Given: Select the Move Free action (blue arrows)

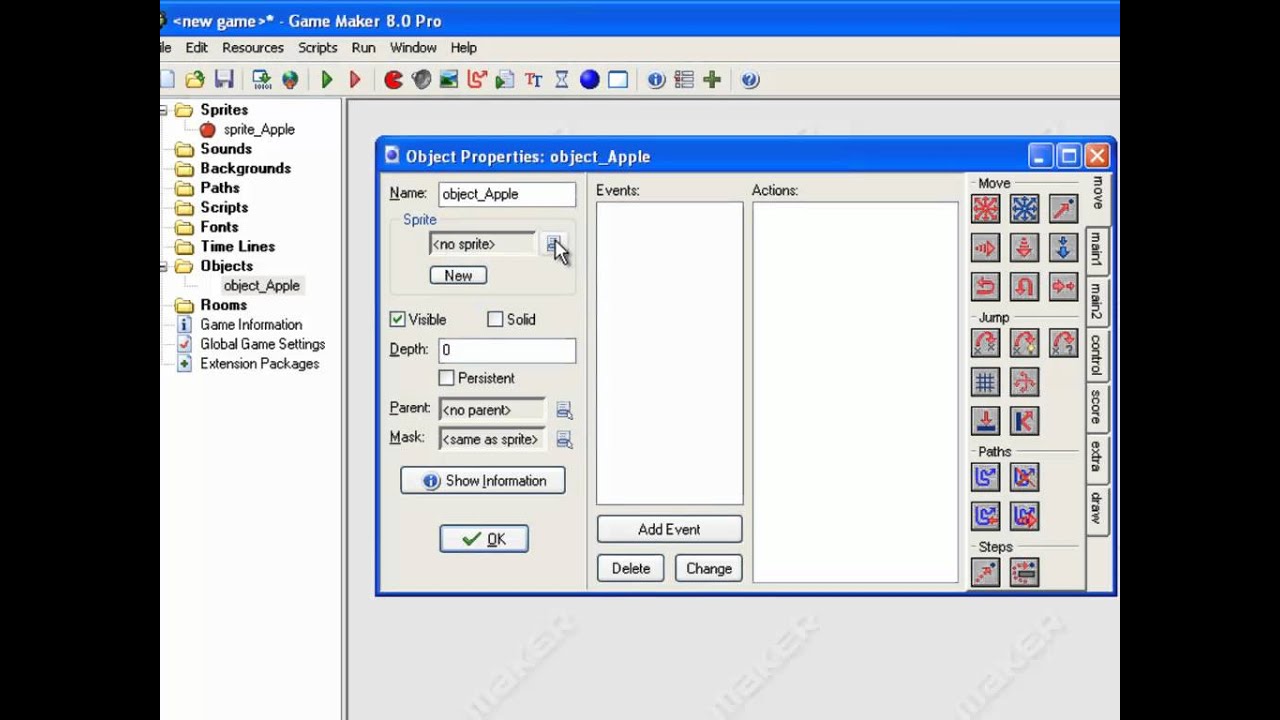Looking at the screenshot, I should point(1024,209).
